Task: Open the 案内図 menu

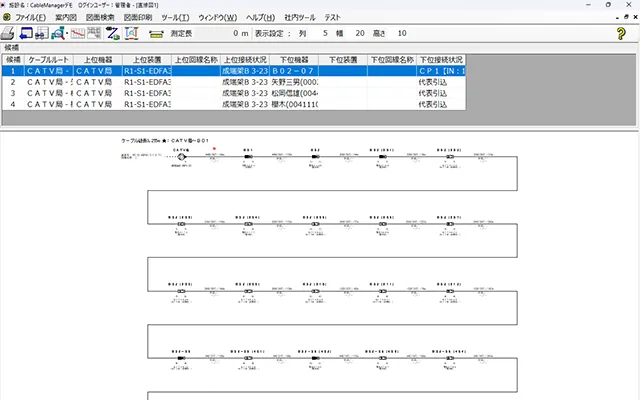Action: click(66, 18)
